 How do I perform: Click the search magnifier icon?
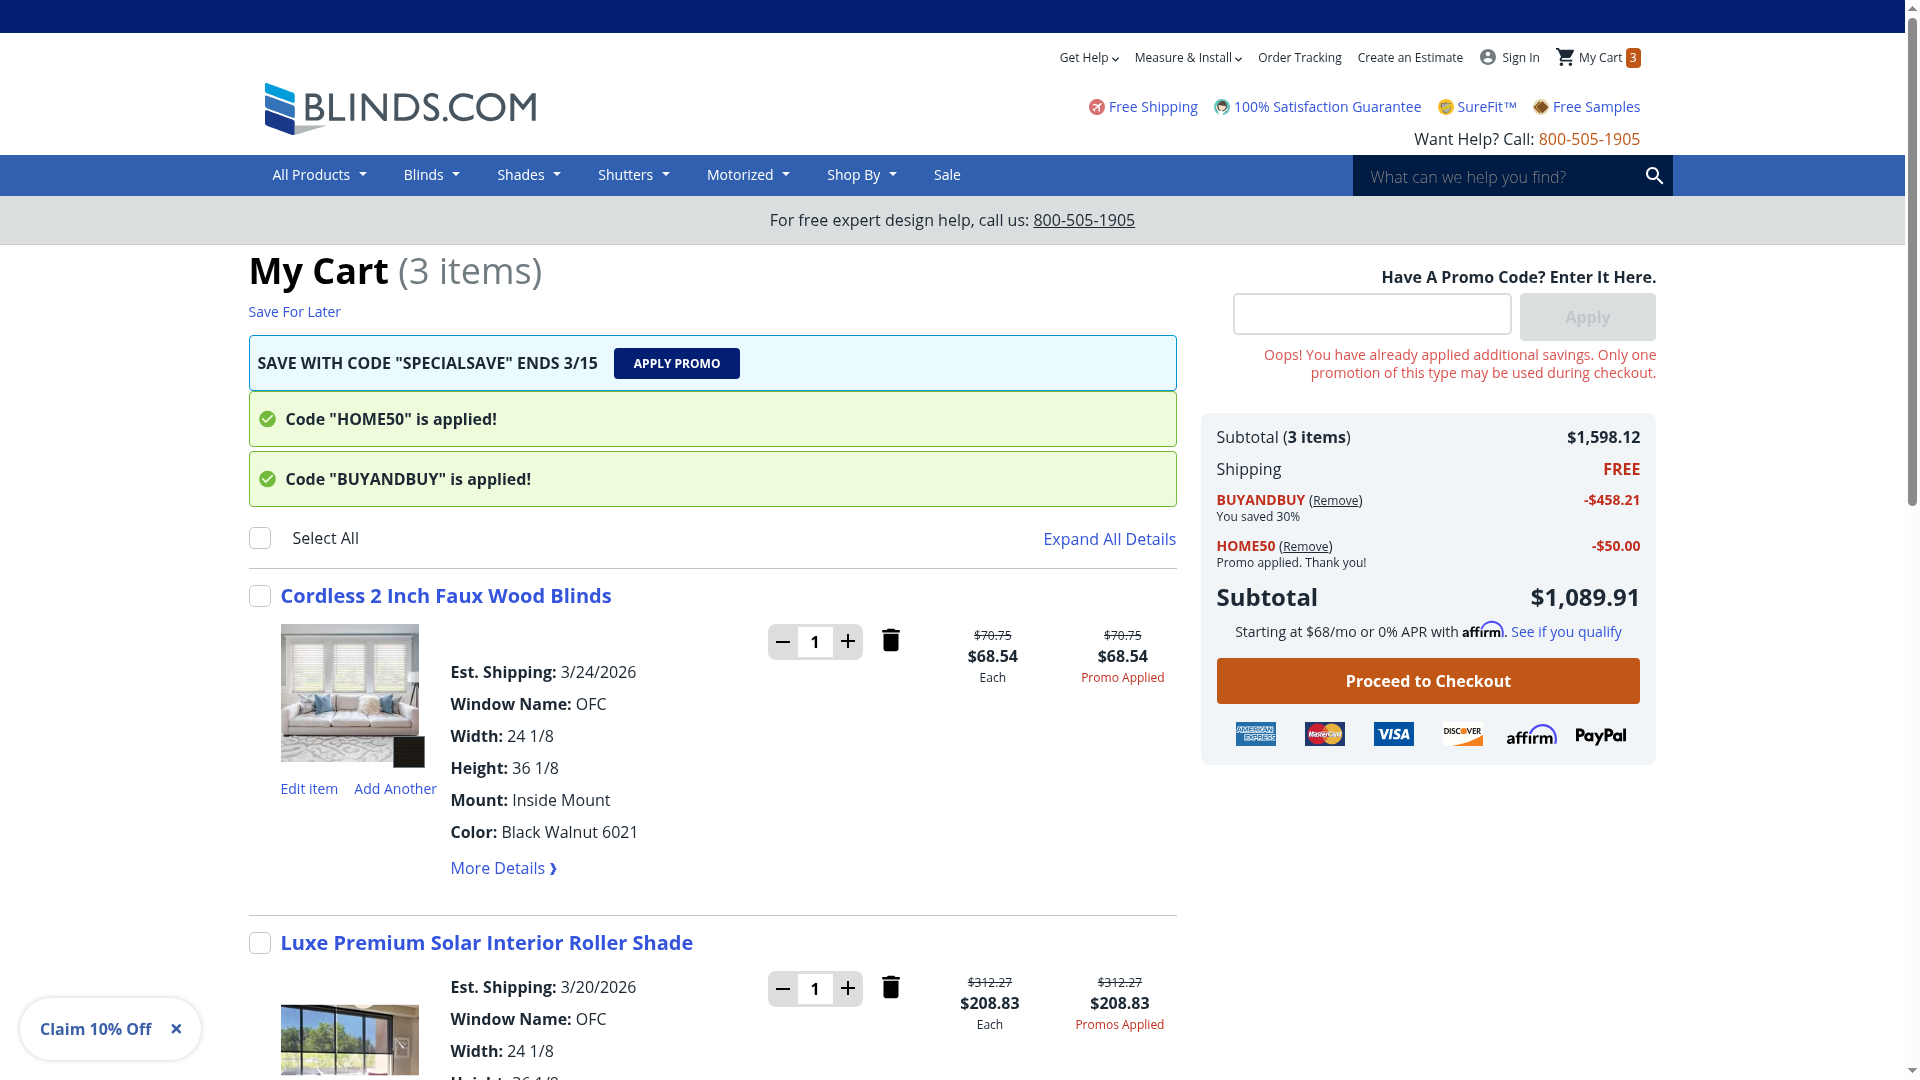click(1654, 176)
